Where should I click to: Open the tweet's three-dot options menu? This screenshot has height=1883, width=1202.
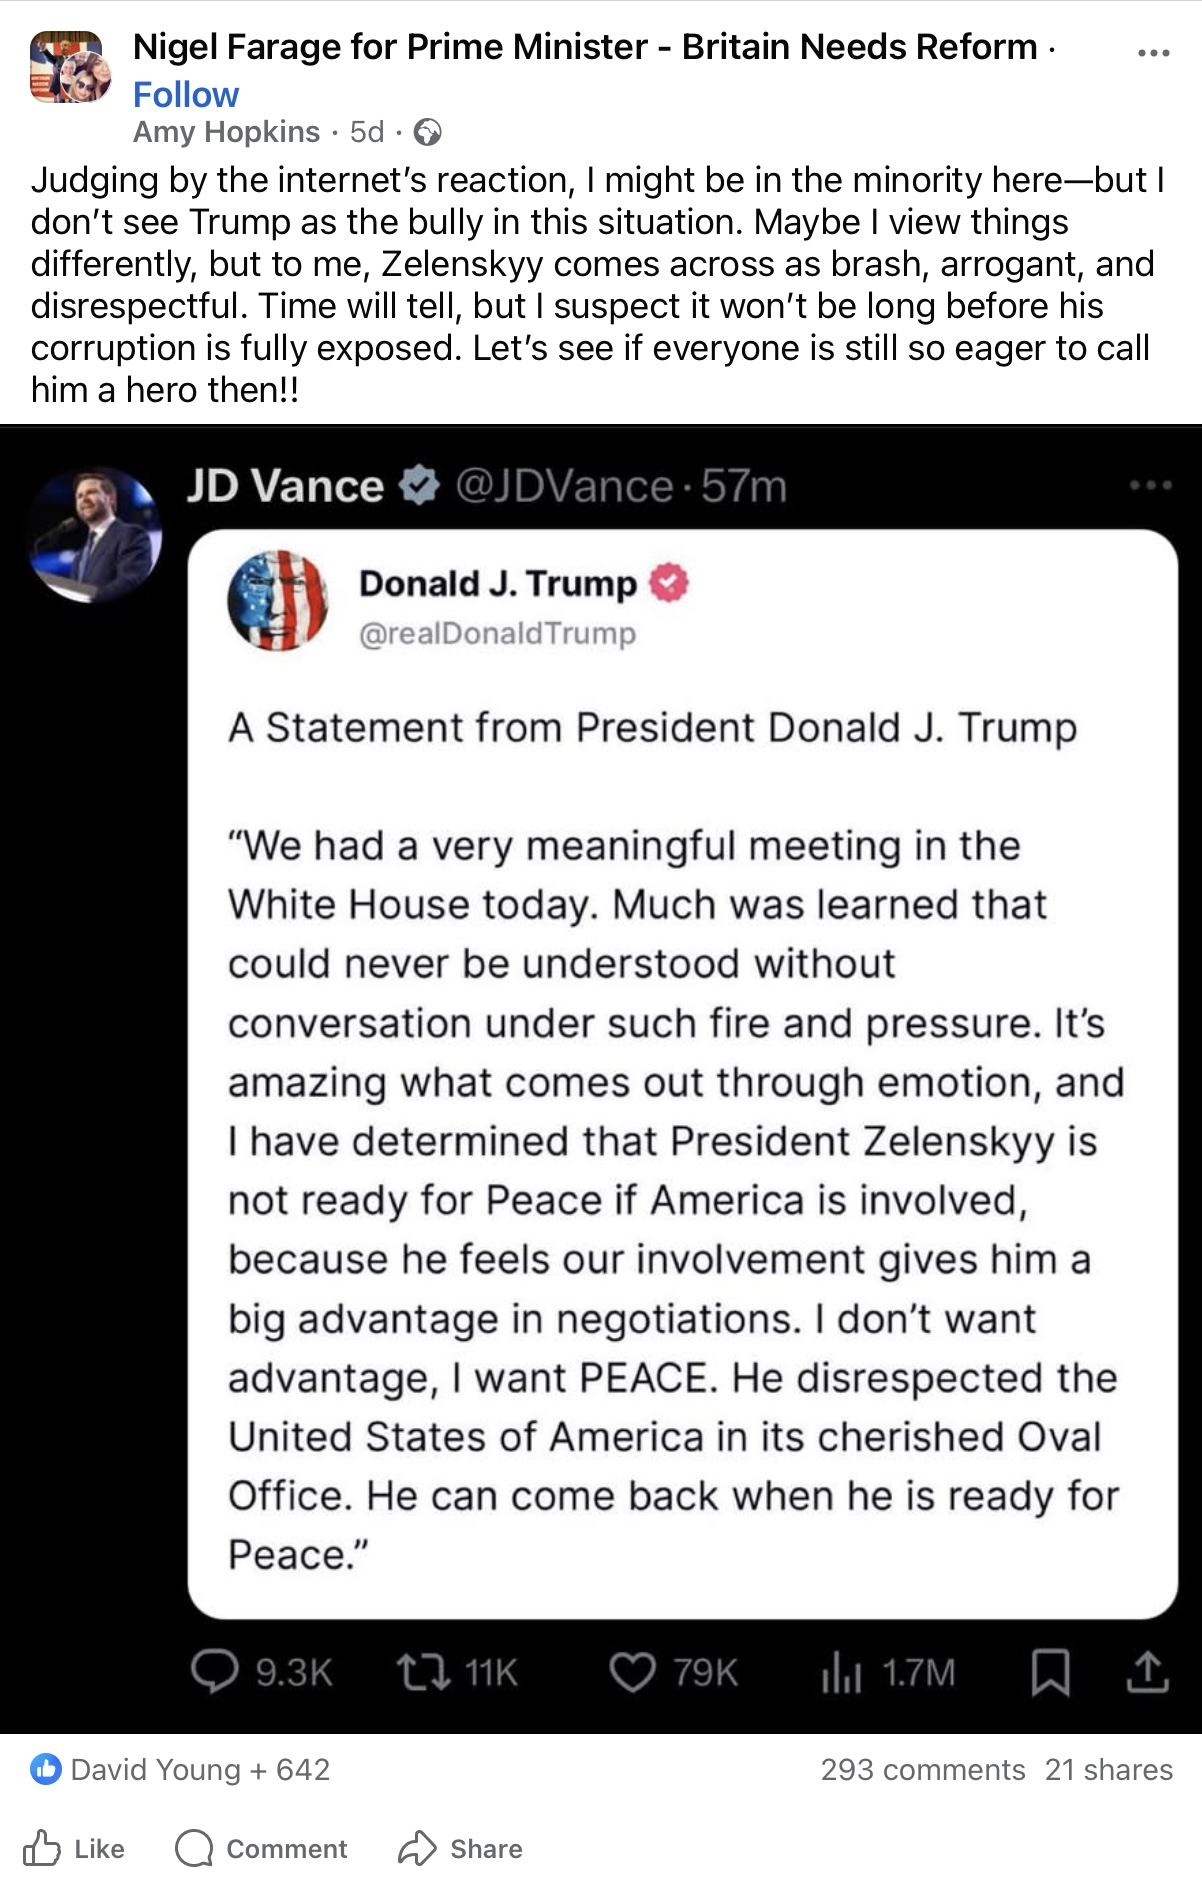click(1150, 486)
